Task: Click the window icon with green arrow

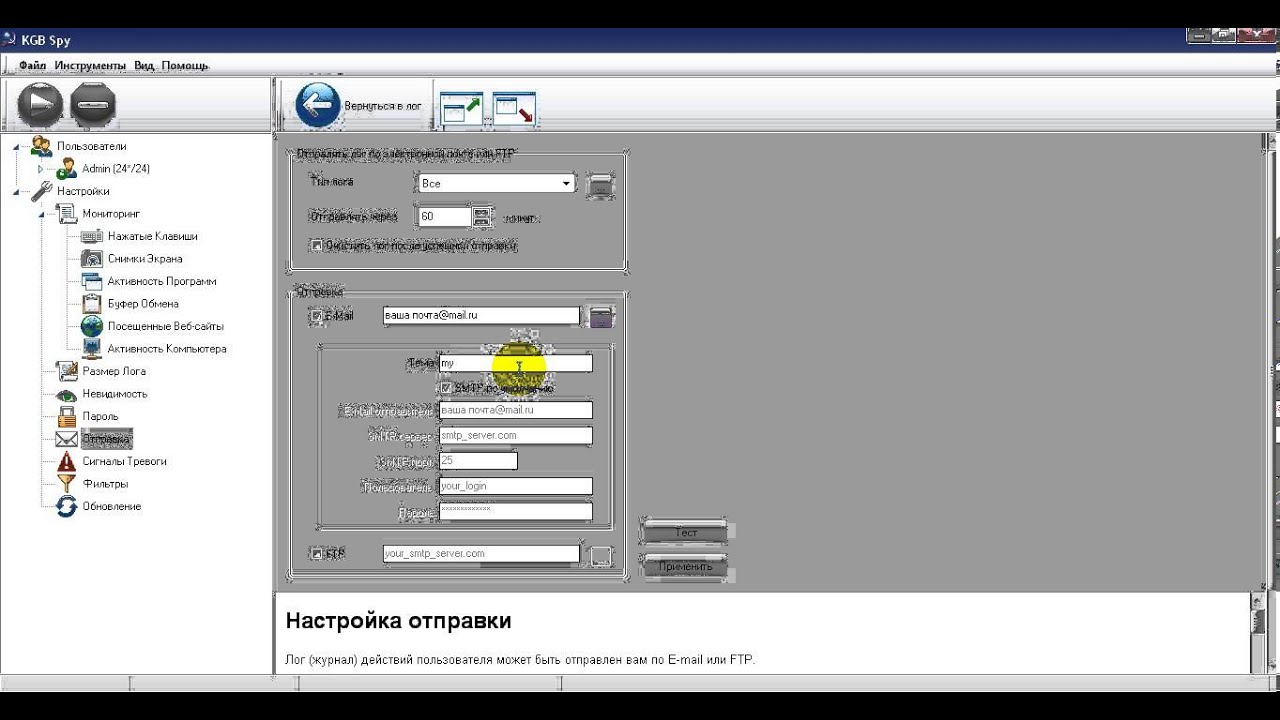Action: coord(462,110)
